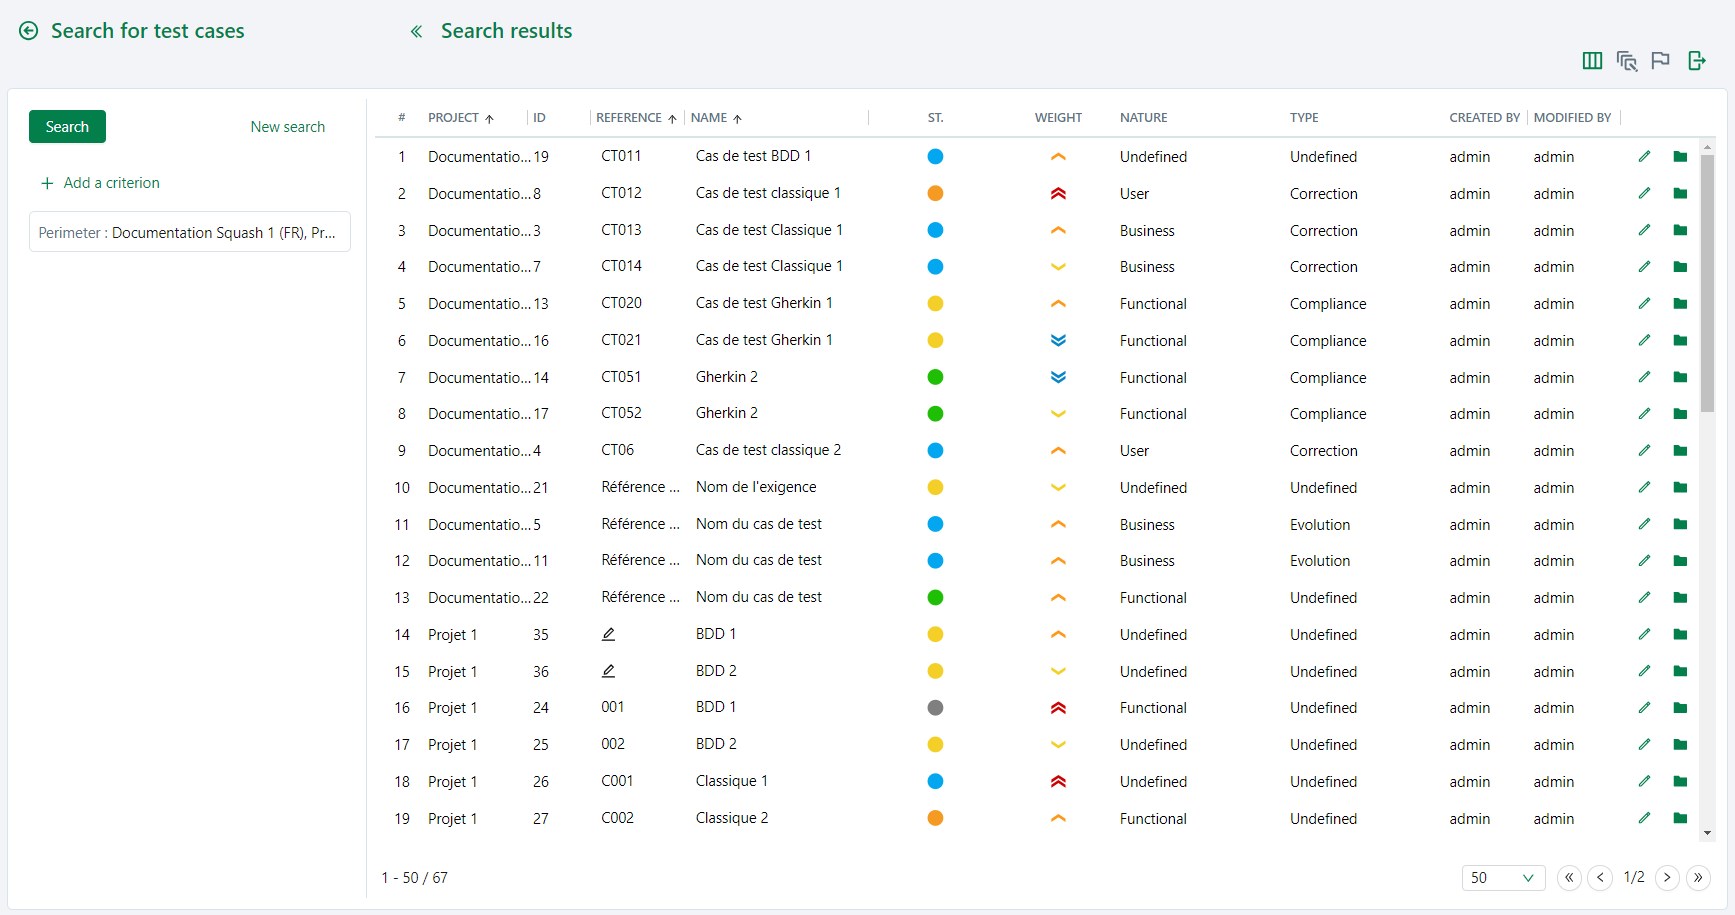Click the table's vertical scrollbar down arrow
The width and height of the screenshot is (1735, 915).
click(1707, 832)
